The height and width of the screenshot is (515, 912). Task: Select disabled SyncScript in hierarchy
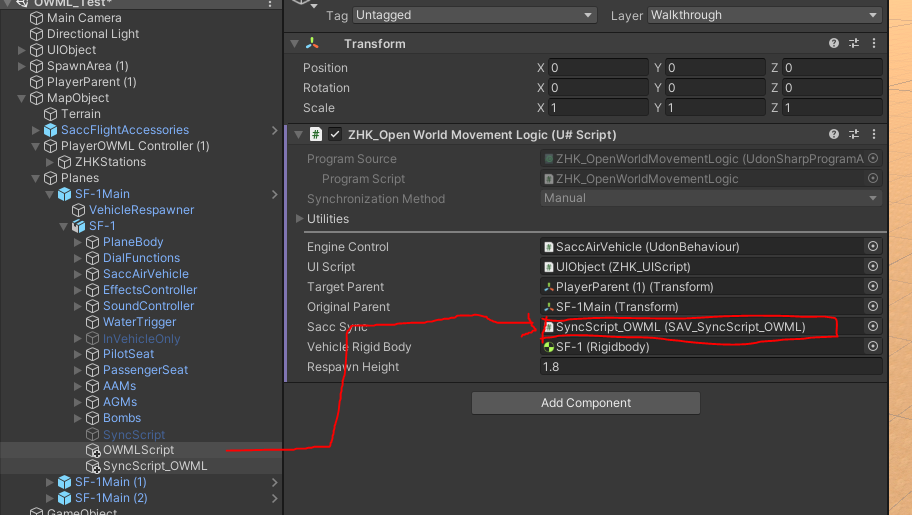[x=134, y=435]
